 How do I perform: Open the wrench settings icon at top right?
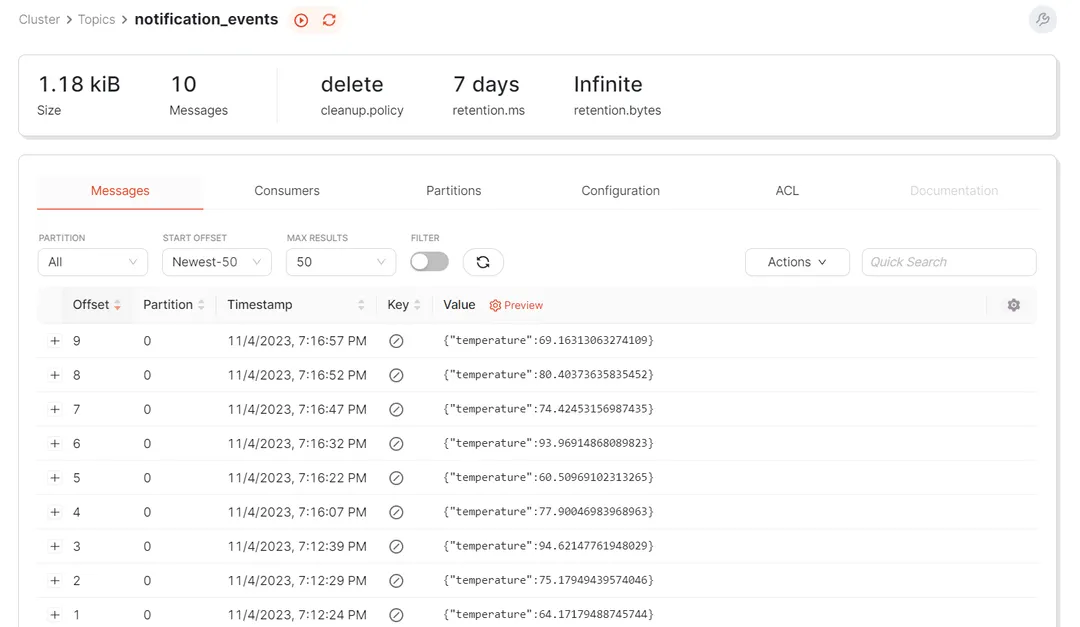pos(1042,19)
